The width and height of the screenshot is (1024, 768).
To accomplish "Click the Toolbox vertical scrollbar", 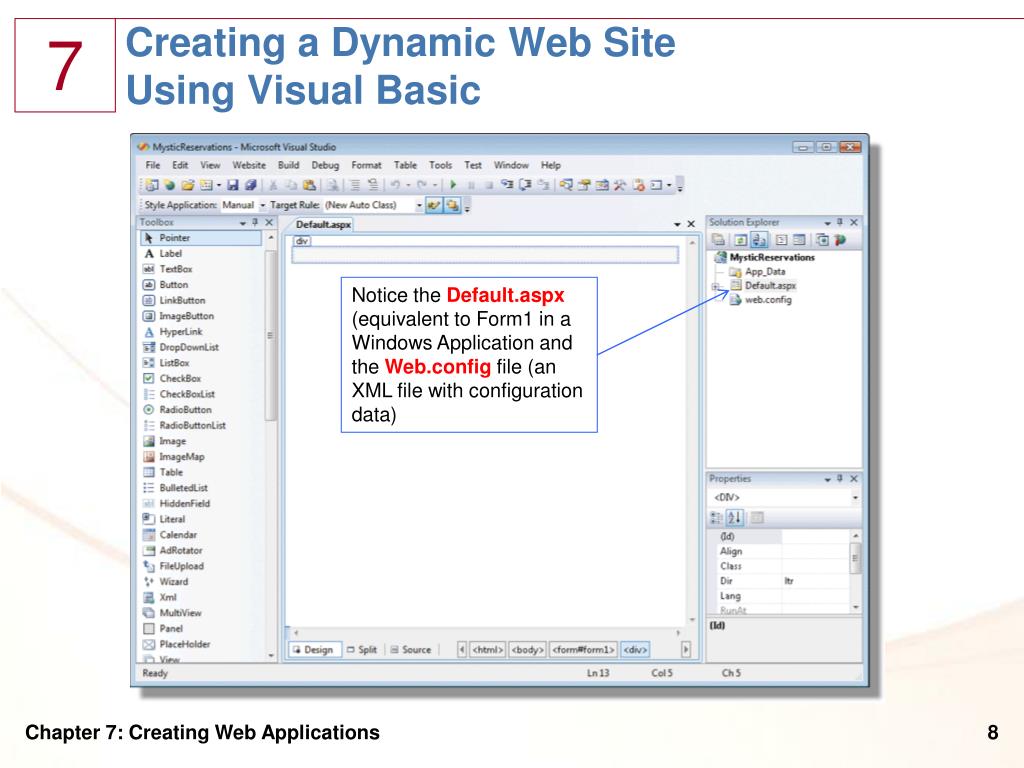I will pyautogui.click(x=271, y=446).
